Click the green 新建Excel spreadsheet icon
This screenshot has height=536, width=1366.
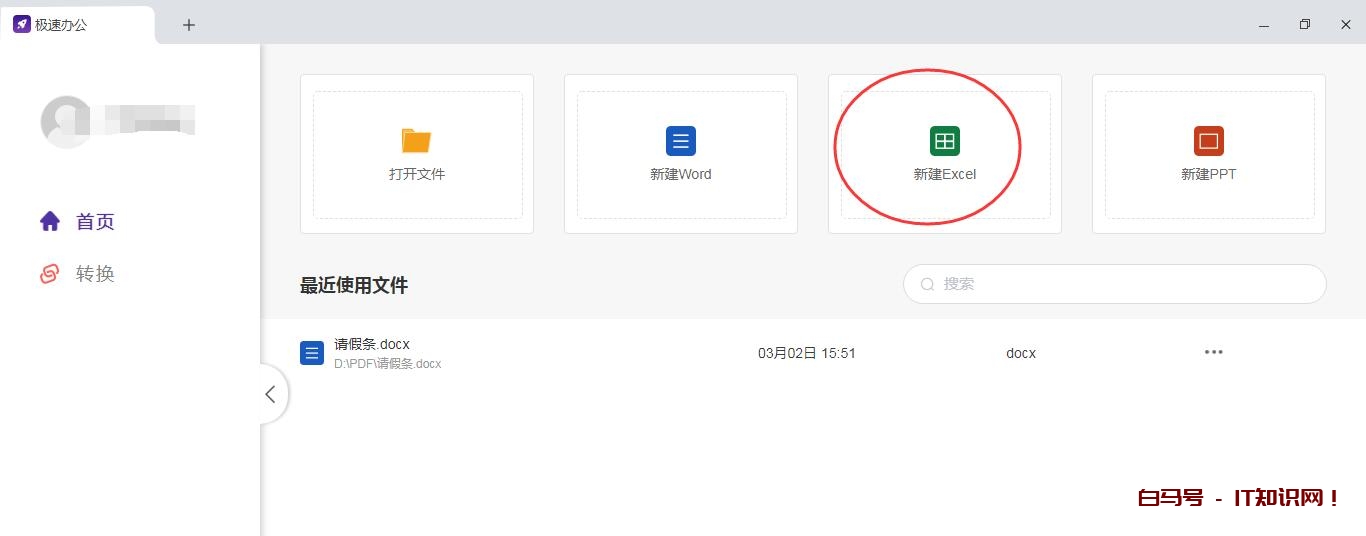[944, 141]
